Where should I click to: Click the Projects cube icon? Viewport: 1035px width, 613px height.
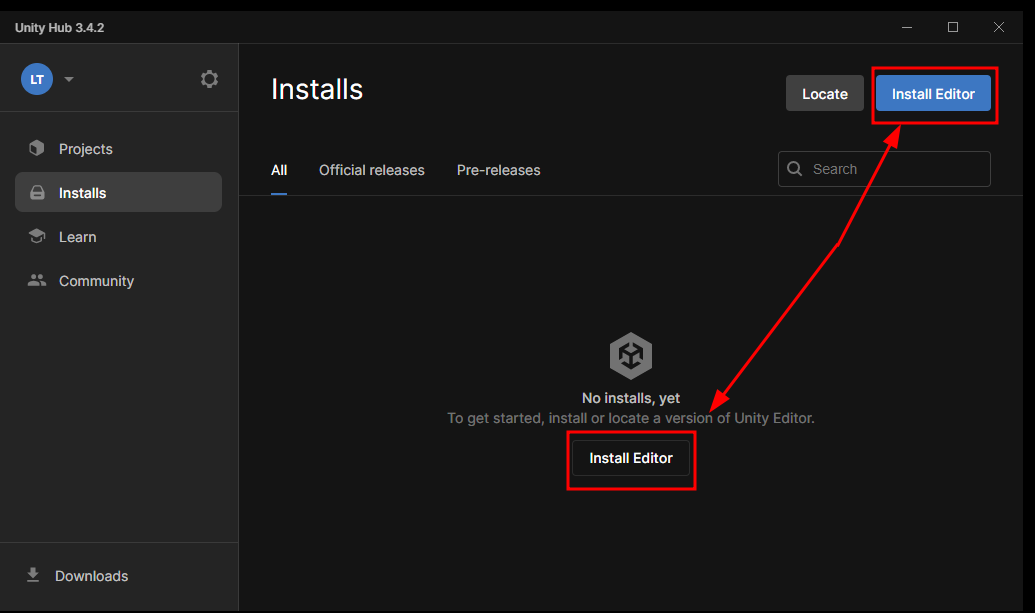(37, 148)
